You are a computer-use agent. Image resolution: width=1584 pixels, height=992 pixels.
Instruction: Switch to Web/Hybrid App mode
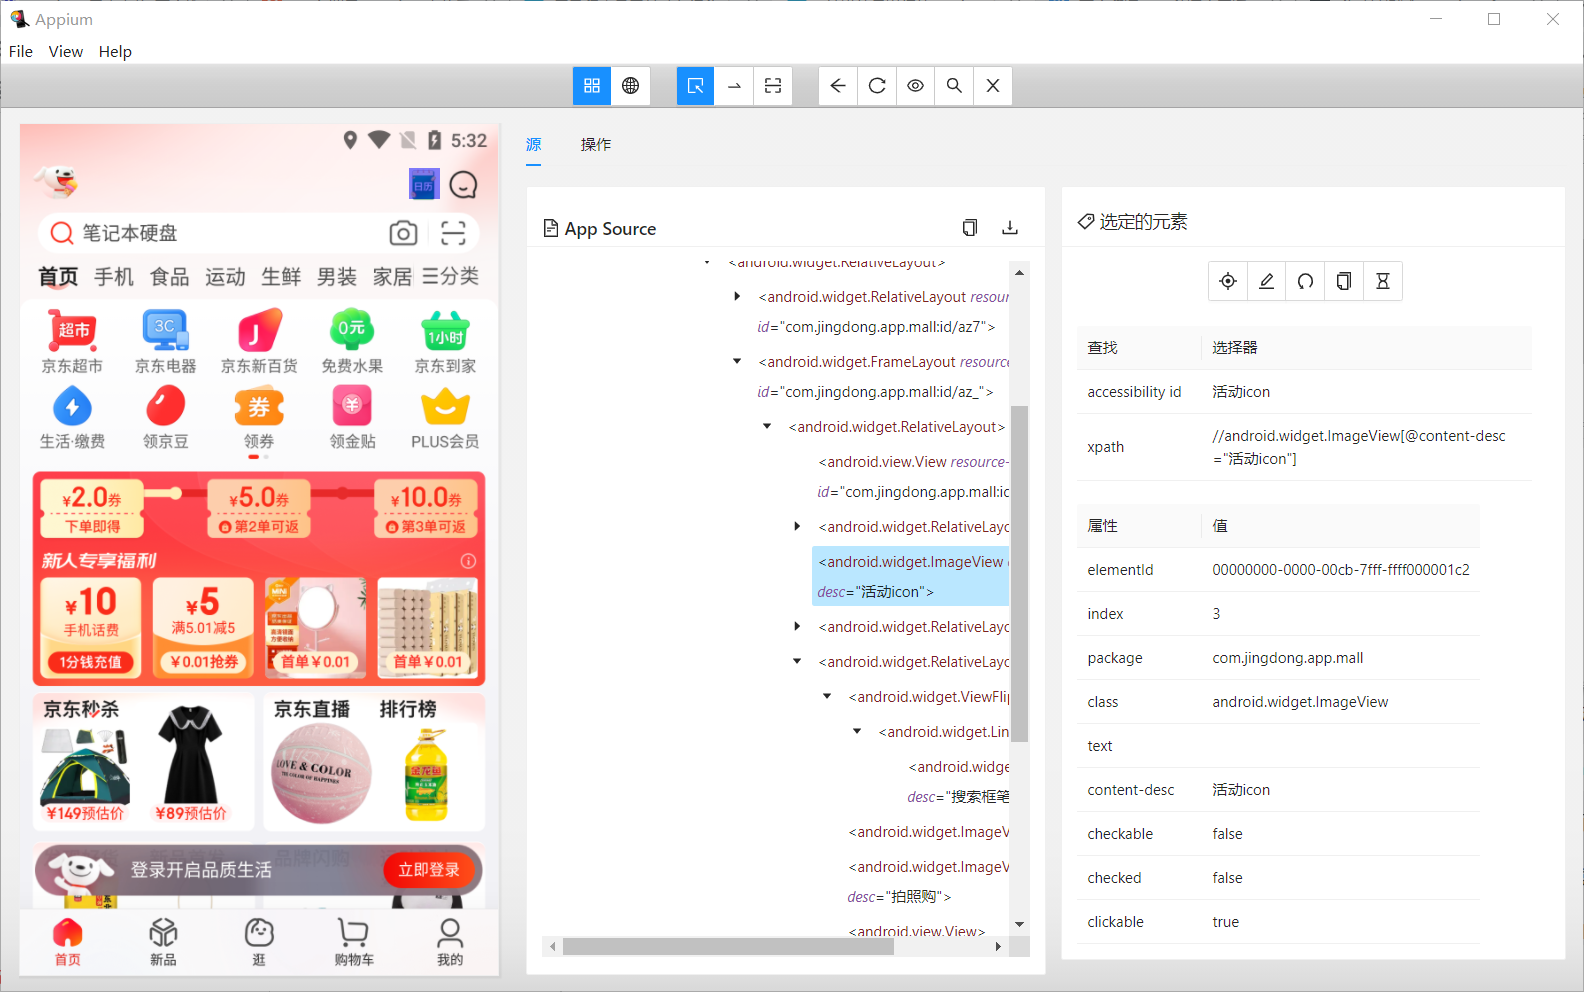click(630, 86)
